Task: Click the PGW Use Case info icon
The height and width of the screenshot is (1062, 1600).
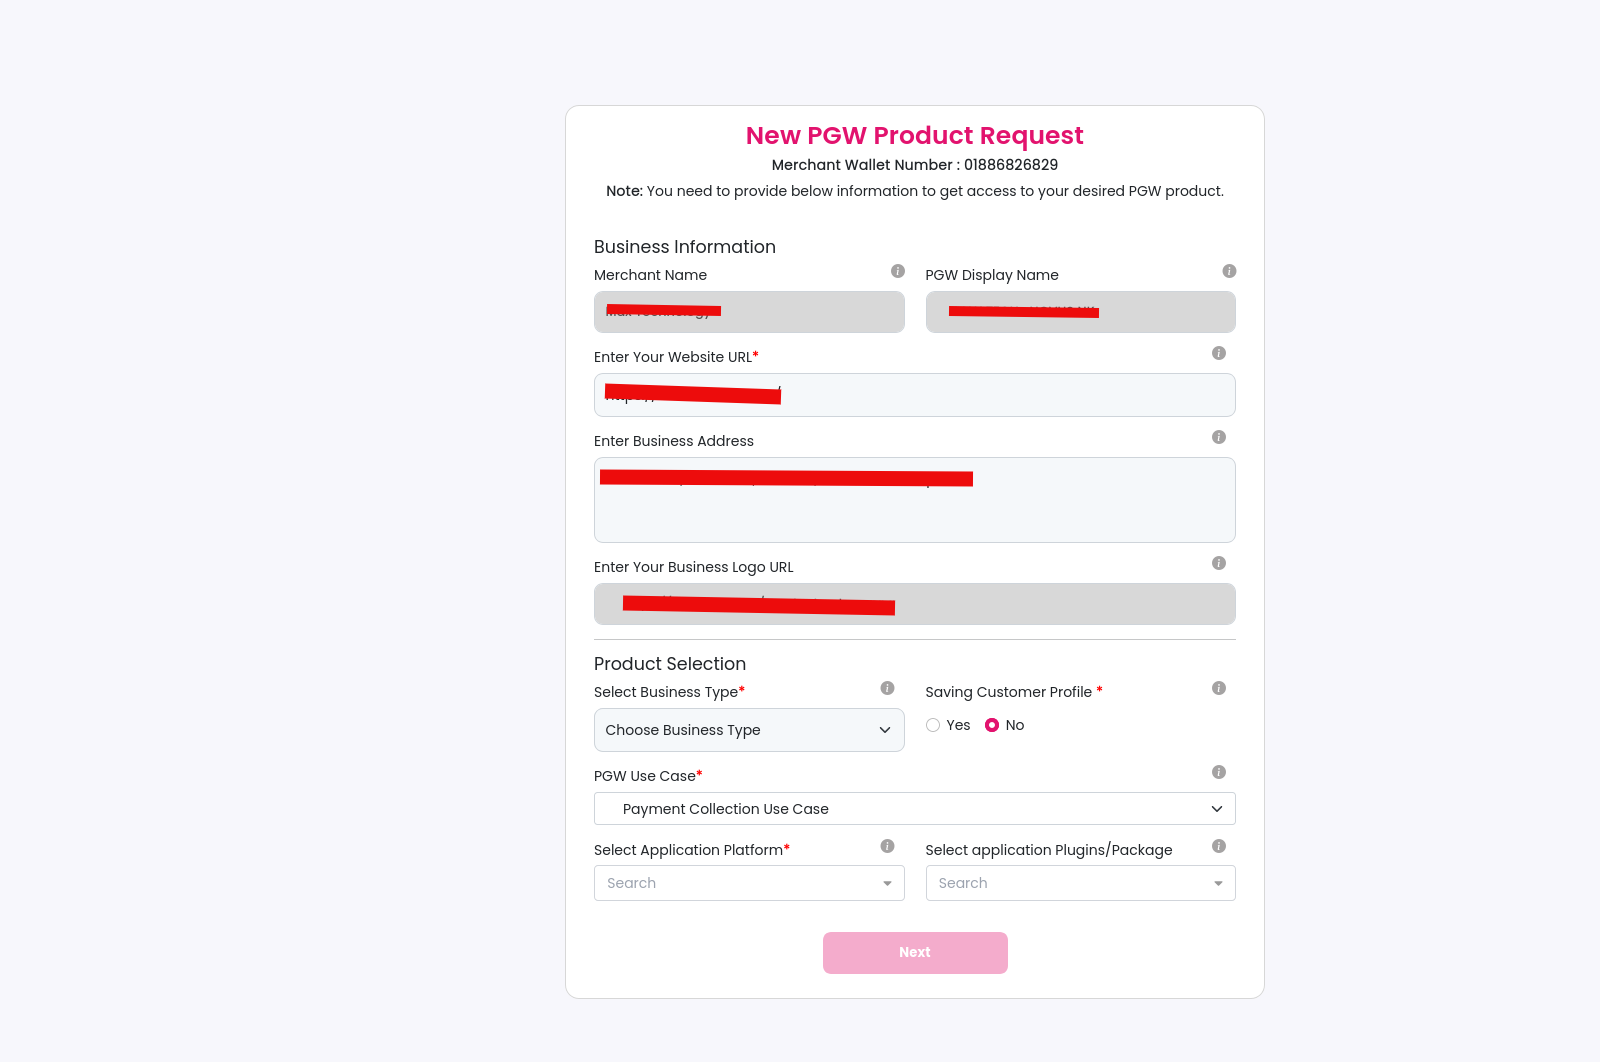Action: pyautogui.click(x=1218, y=772)
